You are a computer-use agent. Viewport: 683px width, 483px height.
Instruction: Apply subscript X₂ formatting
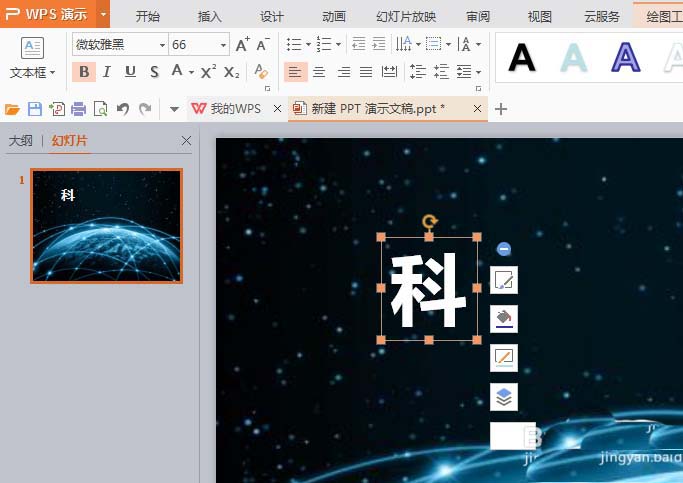[x=231, y=72]
